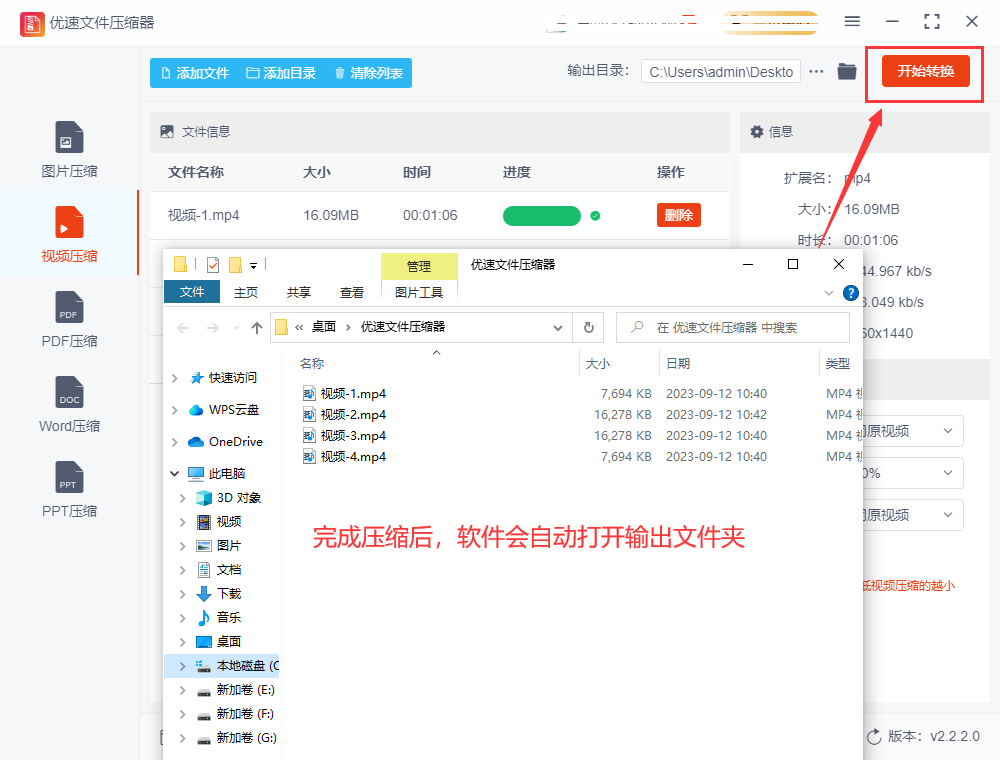Switch to the 查看 ribbon tab

click(x=351, y=292)
